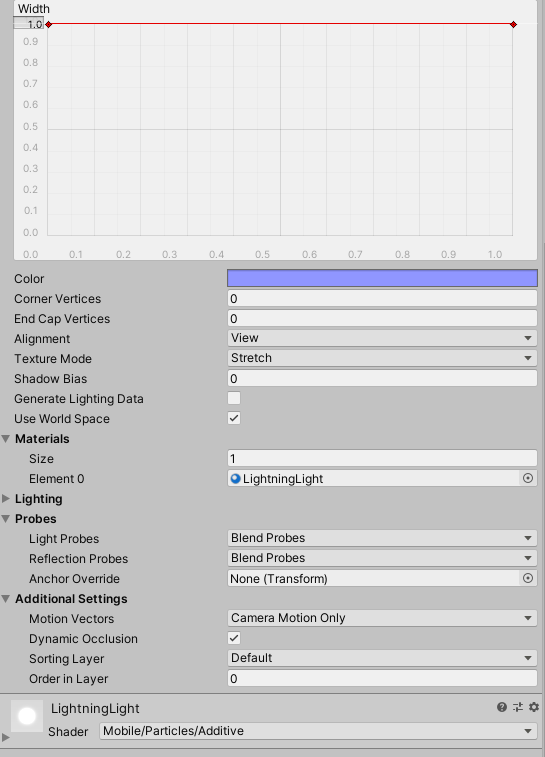Open LightningLight material help icon
The image size is (545, 757).
(x=502, y=707)
